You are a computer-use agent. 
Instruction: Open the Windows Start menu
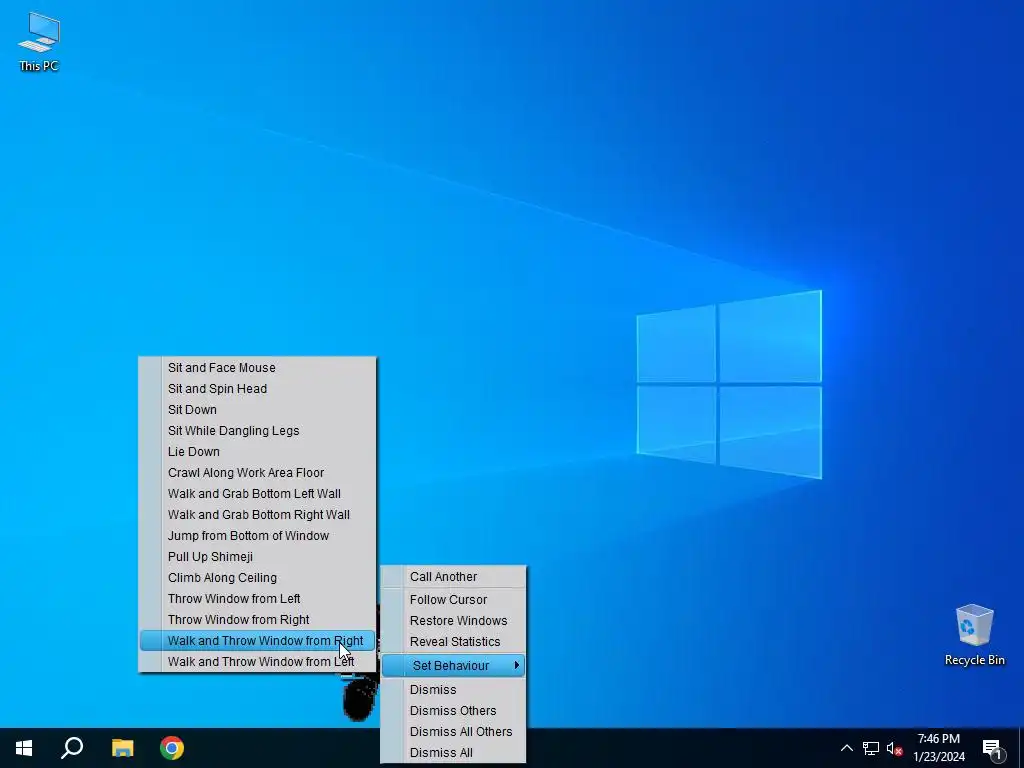[x=24, y=748]
